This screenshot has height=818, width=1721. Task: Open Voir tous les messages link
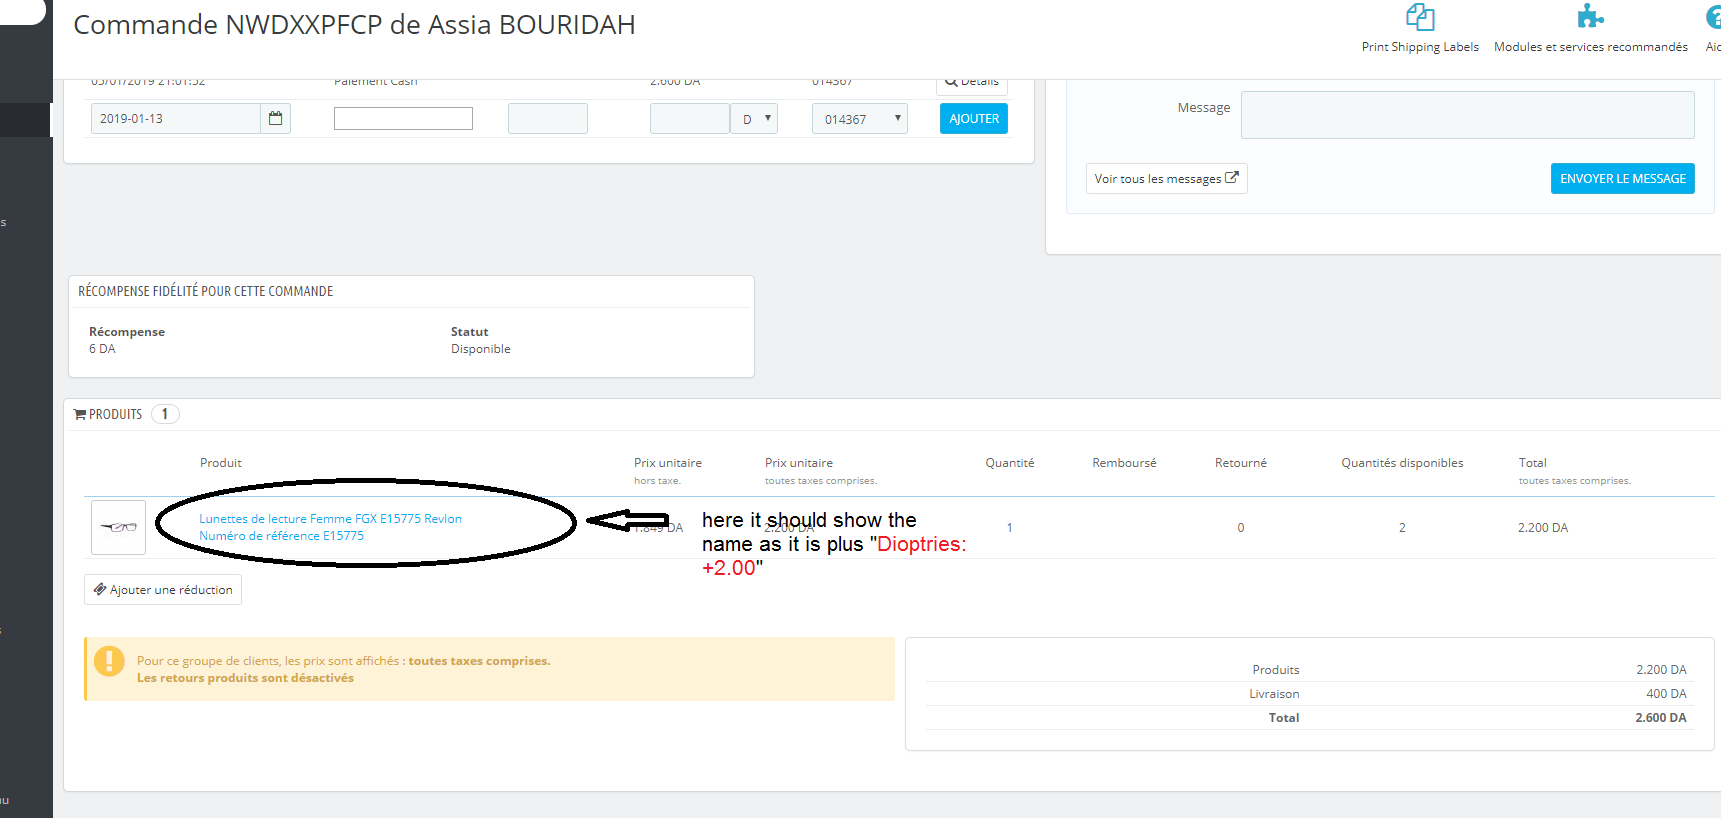1166,178
